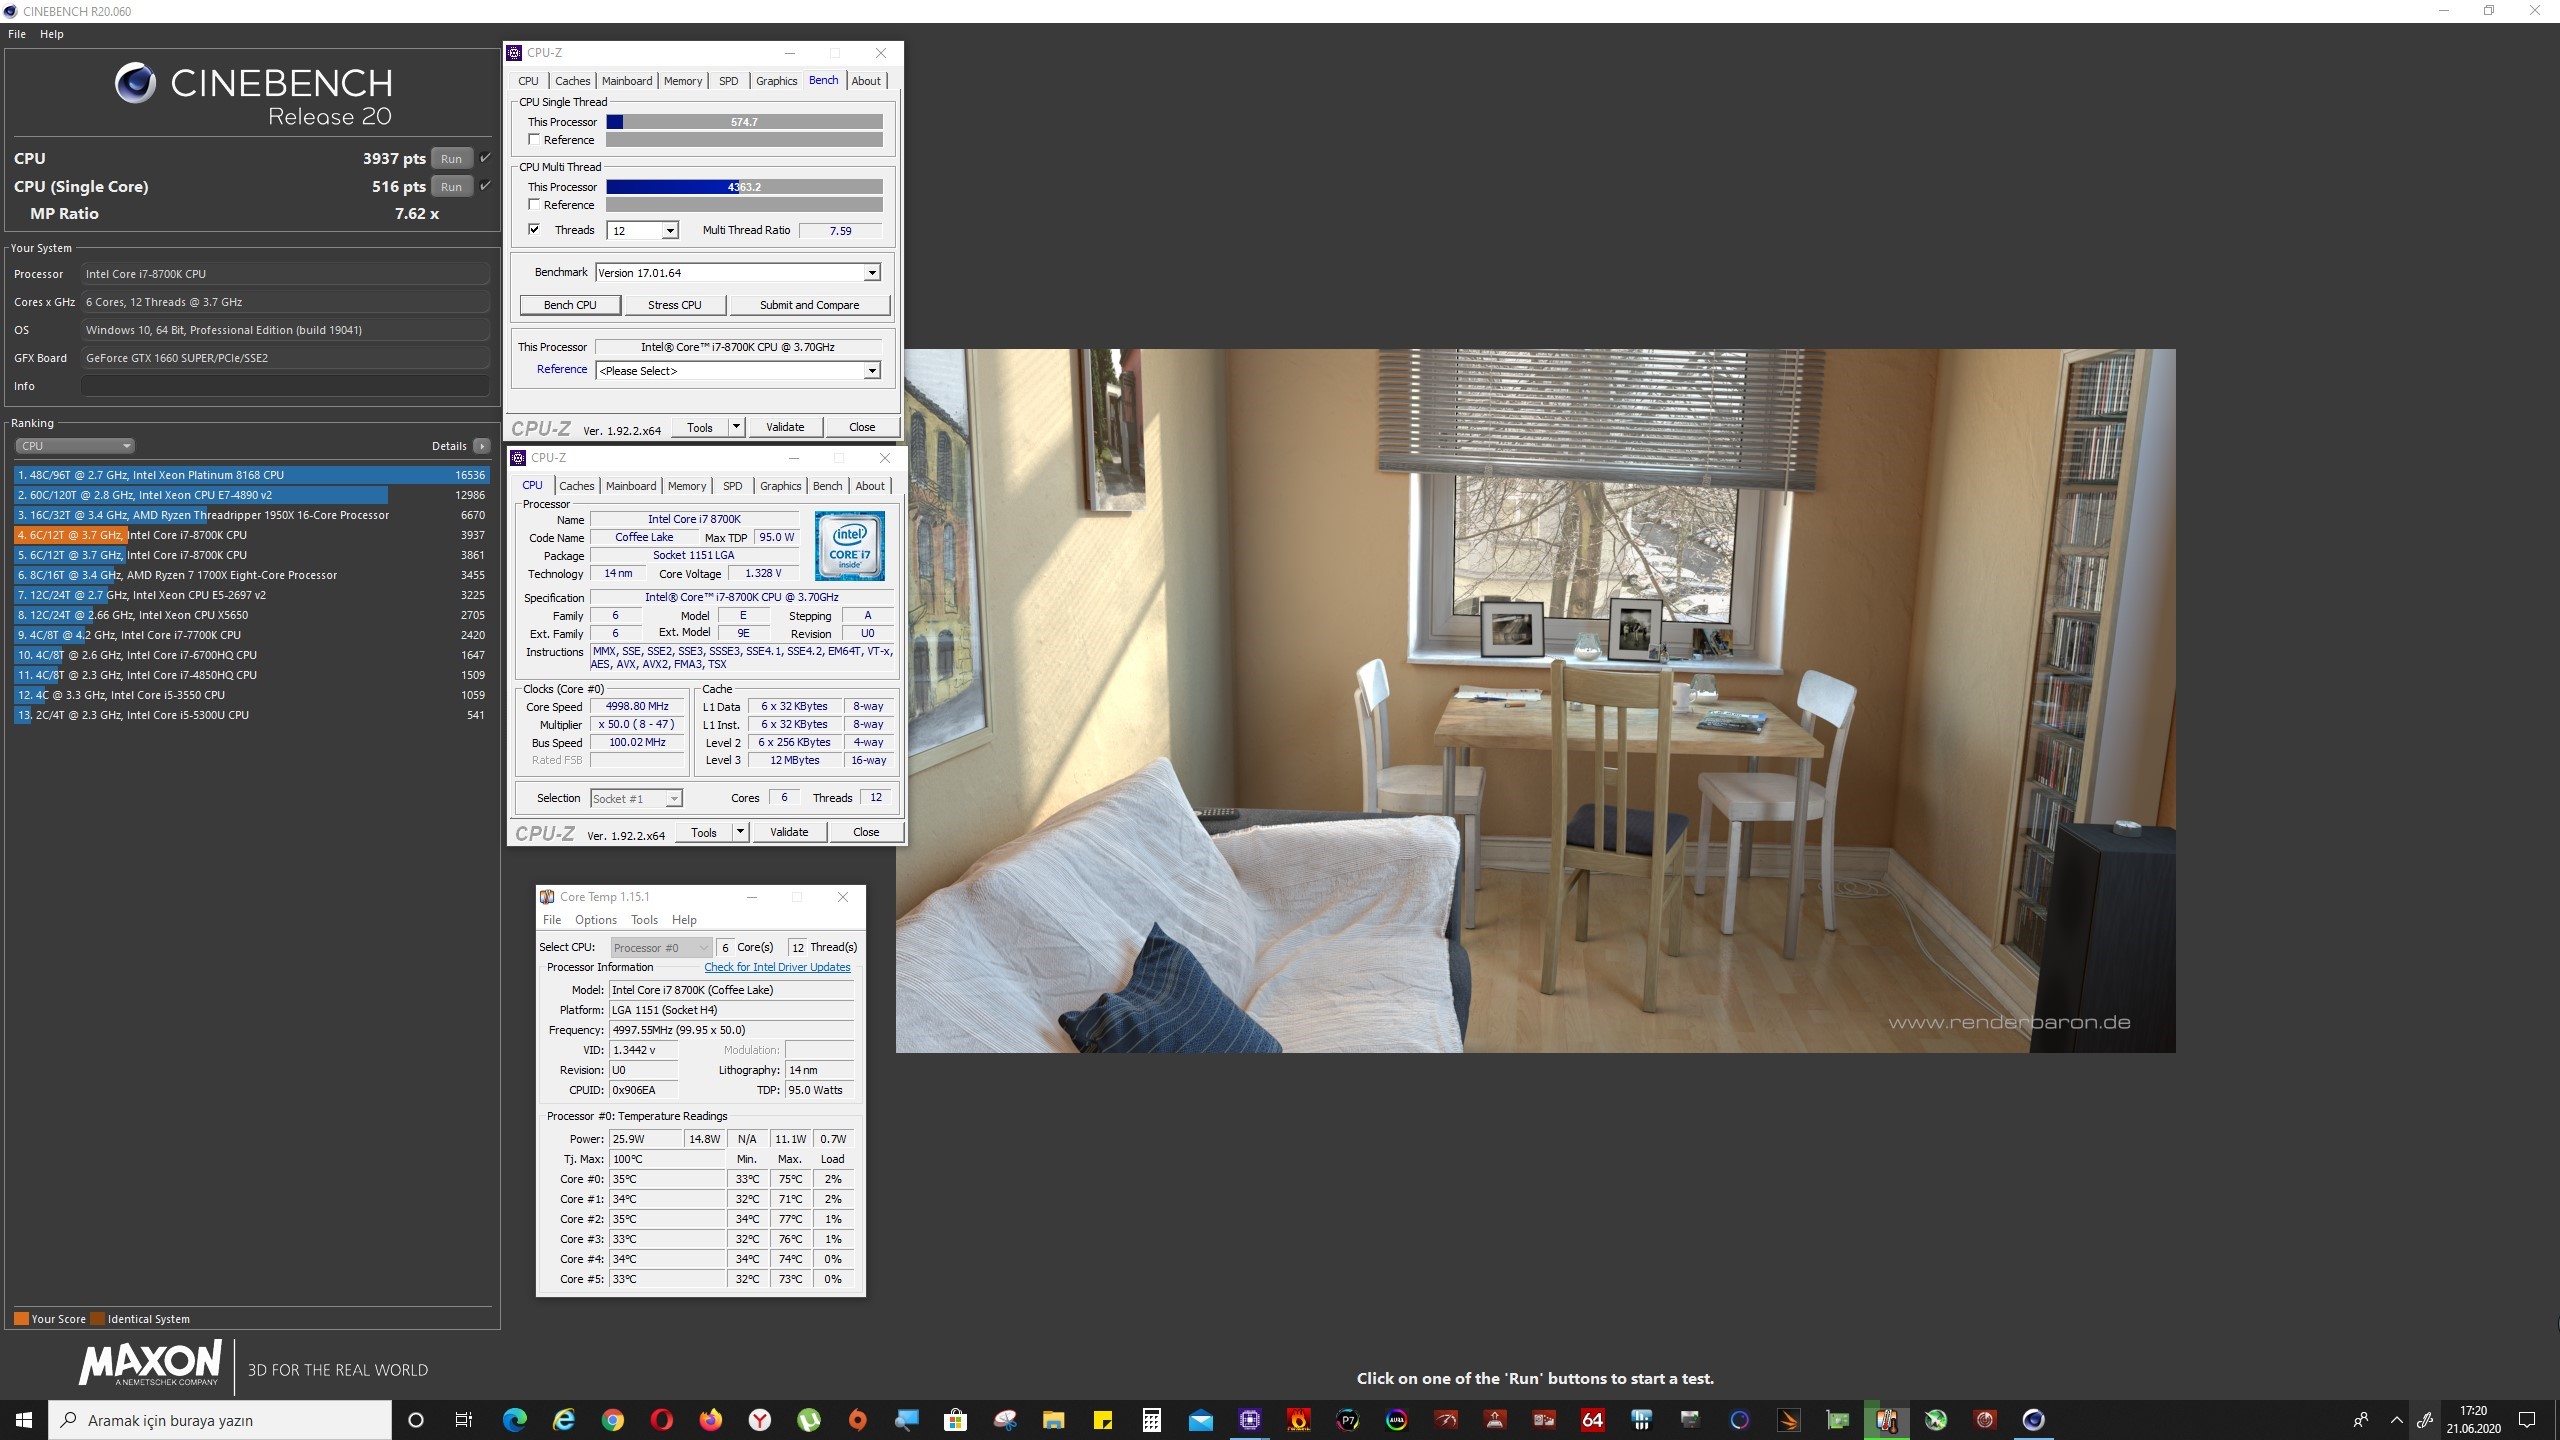
Task: Open the Socket #1 selection dropdown
Action: (636, 798)
